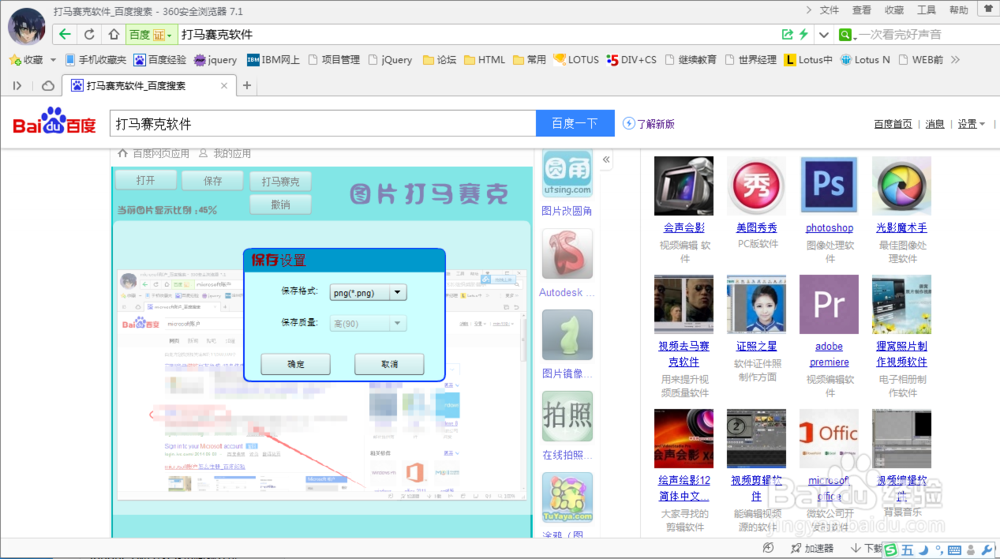Click the 撤销 undo button
1000x559 pixels.
coord(281,205)
